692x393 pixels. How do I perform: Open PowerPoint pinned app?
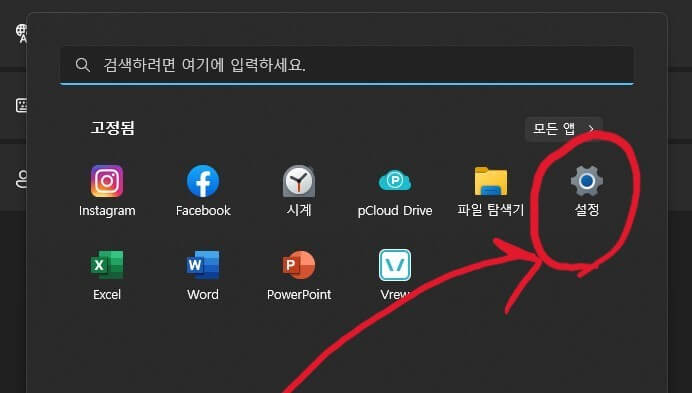click(x=299, y=265)
